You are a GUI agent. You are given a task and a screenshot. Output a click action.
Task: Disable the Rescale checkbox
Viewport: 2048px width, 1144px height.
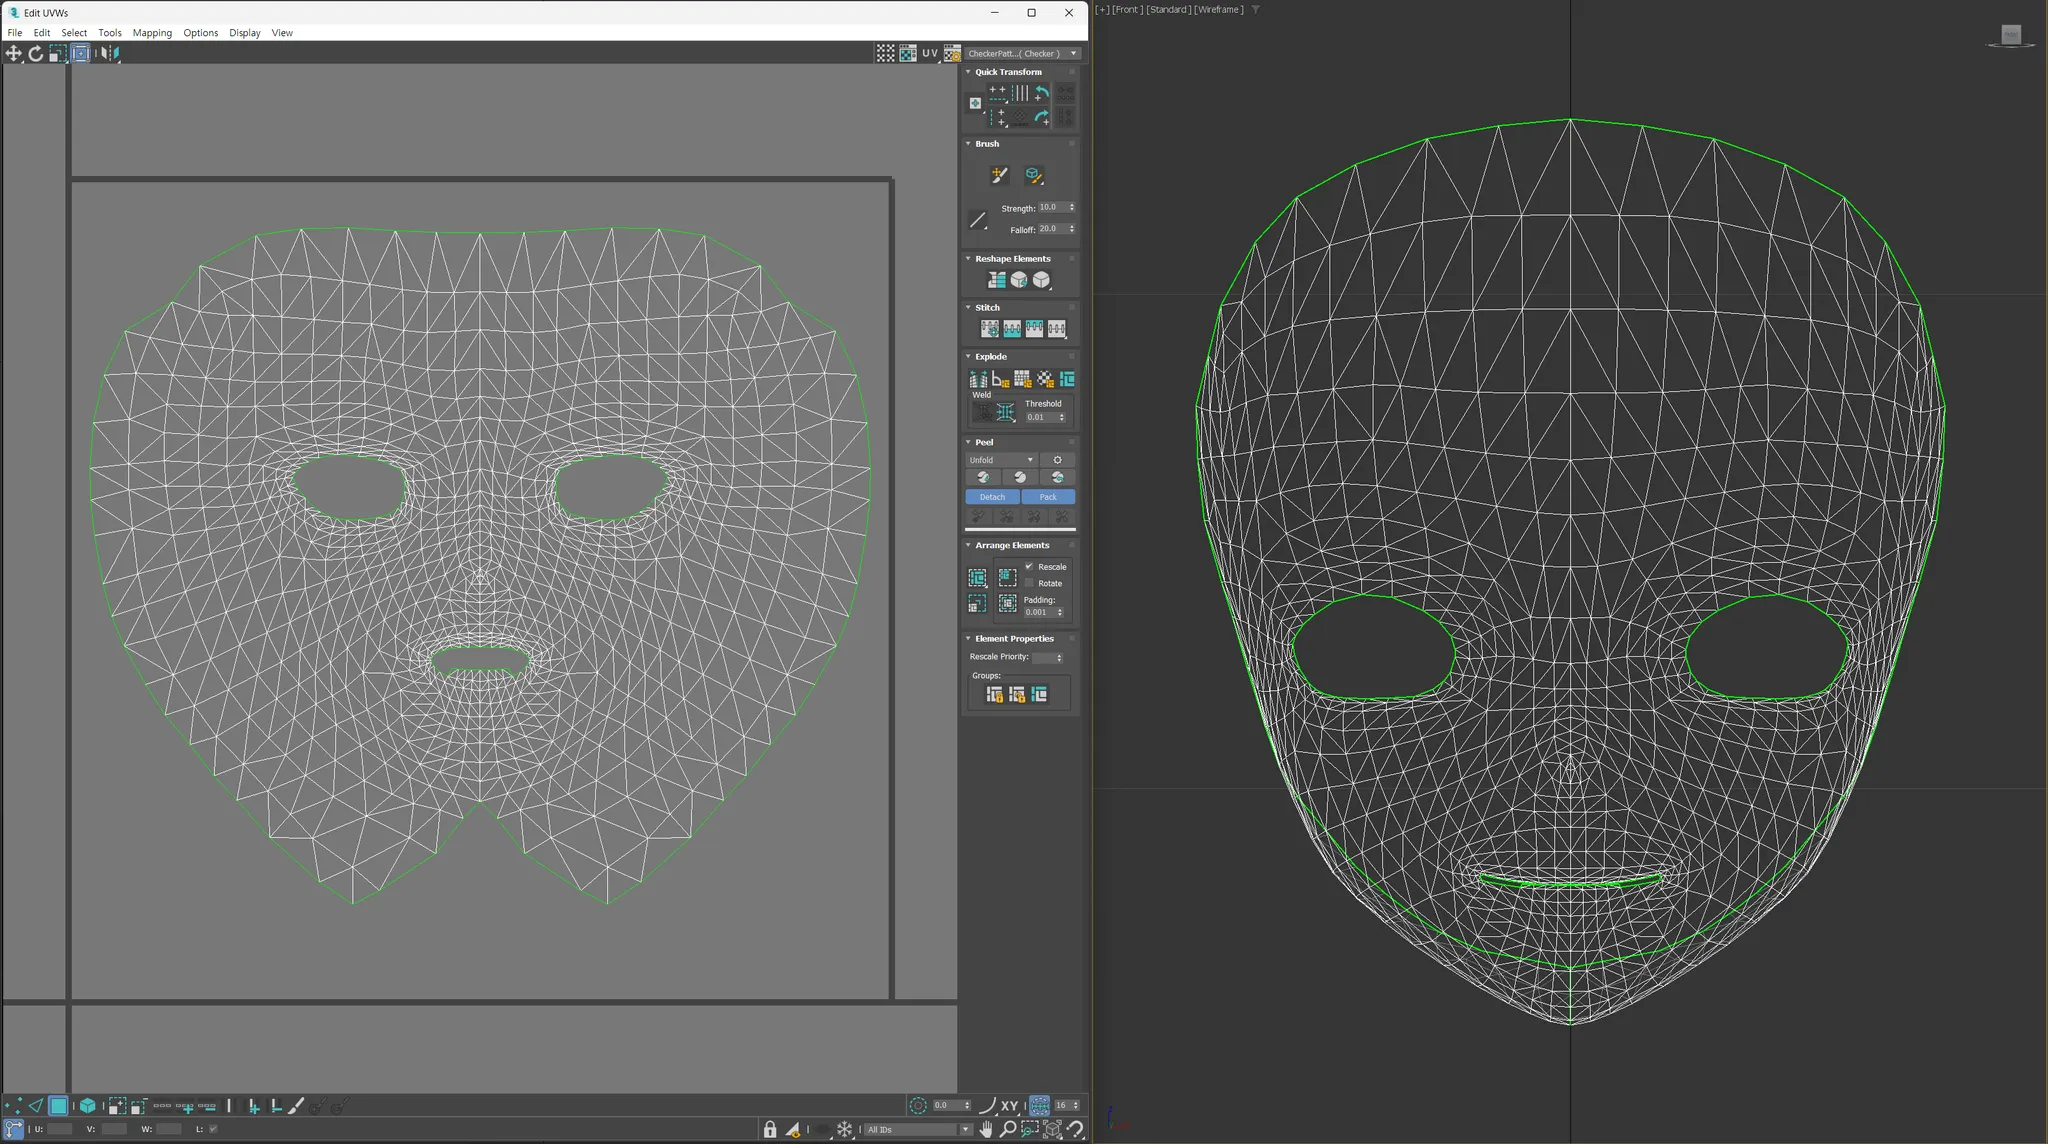pyautogui.click(x=1029, y=567)
